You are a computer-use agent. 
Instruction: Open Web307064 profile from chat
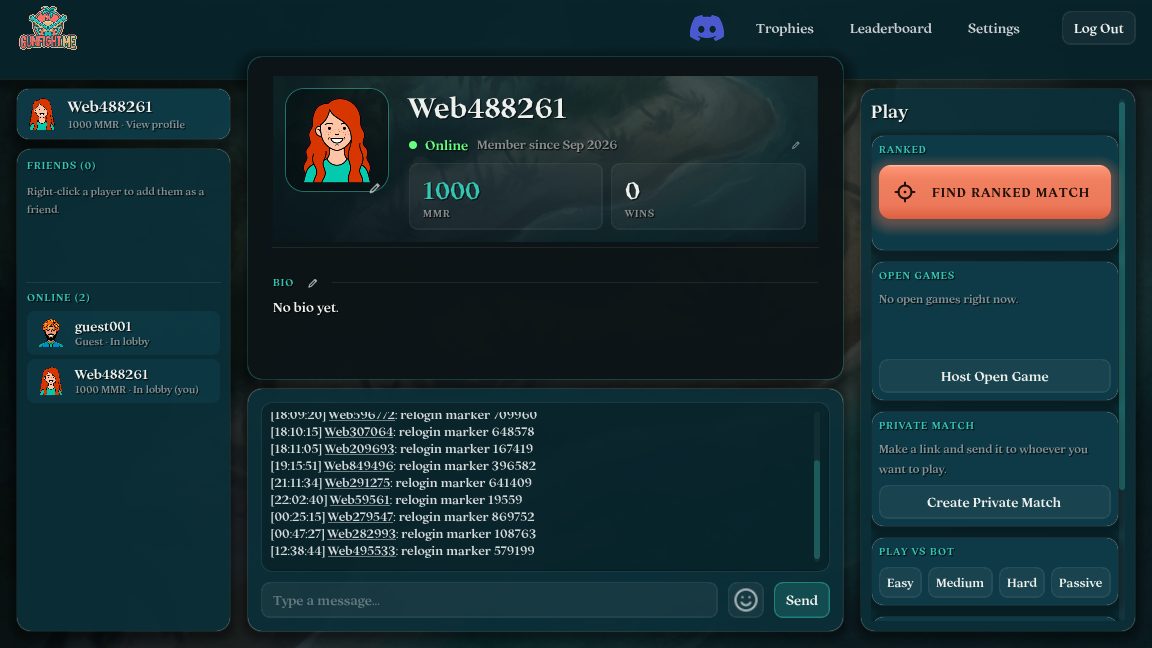point(359,432)
